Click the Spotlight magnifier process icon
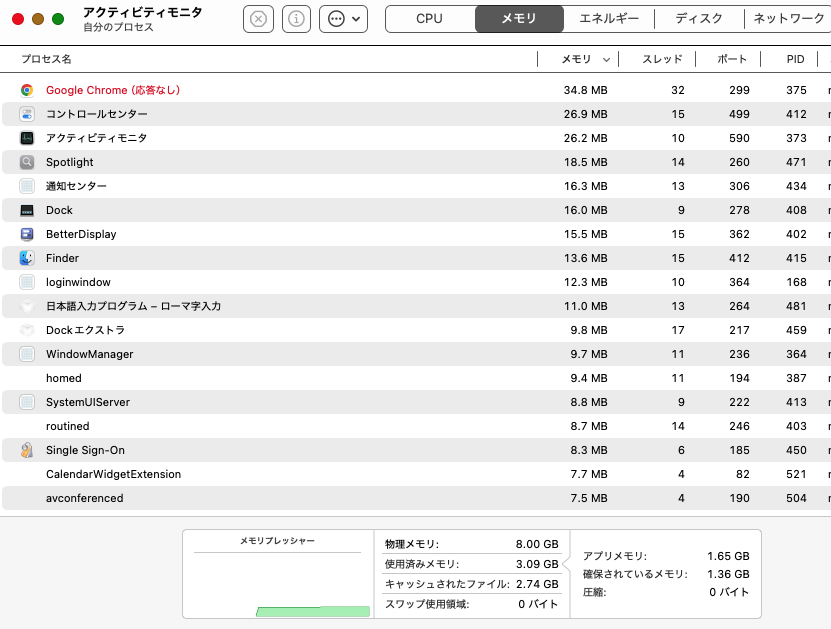 [27, 162]
